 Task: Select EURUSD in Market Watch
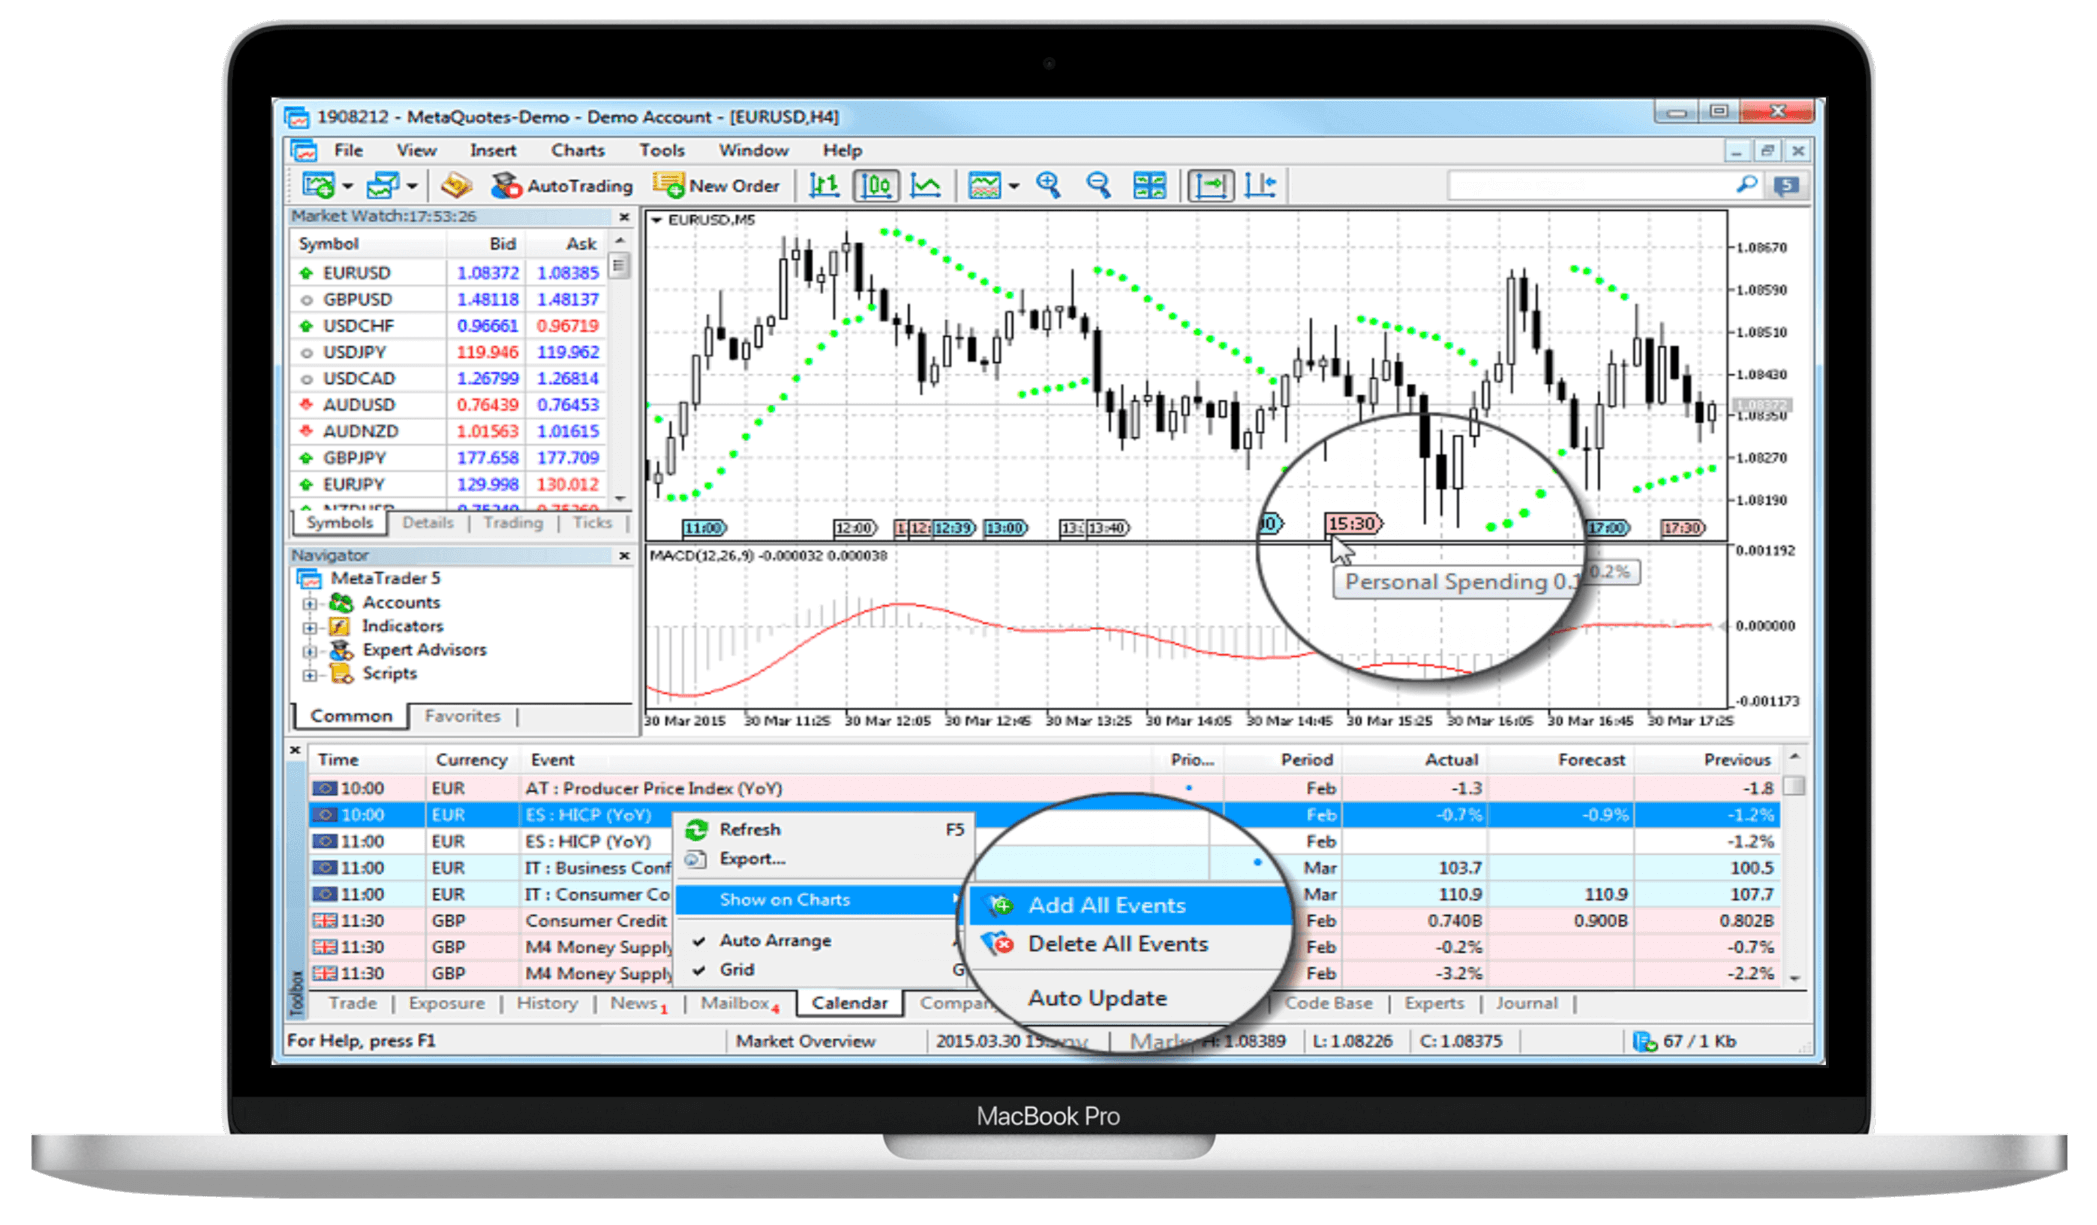(x=356, y=272)
